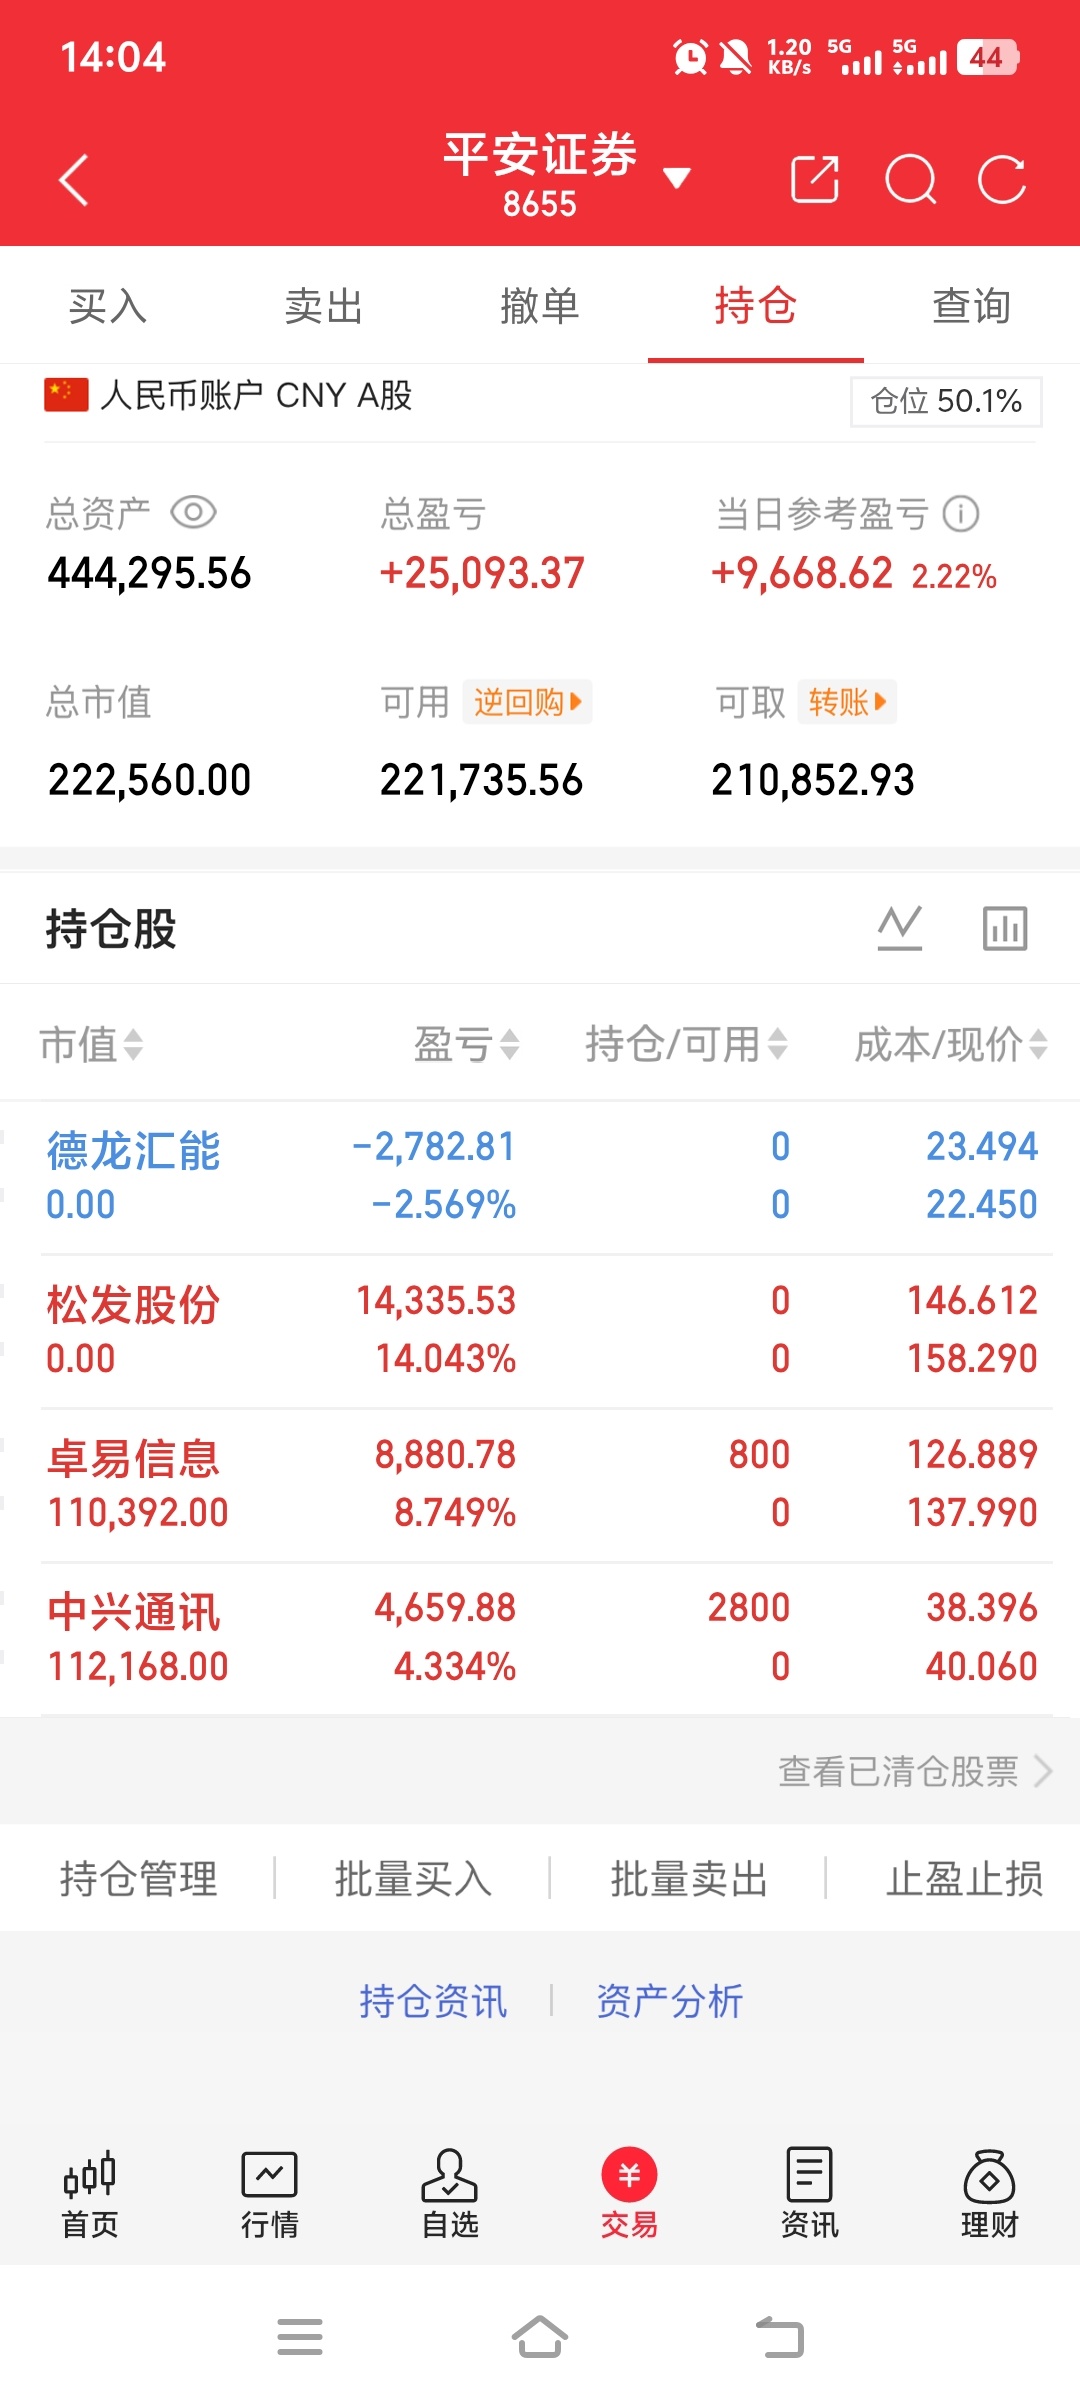Viewport: 1080px width, 2400px height.
Task: Tap Android back navigation button
Action: pos(780,2337)
